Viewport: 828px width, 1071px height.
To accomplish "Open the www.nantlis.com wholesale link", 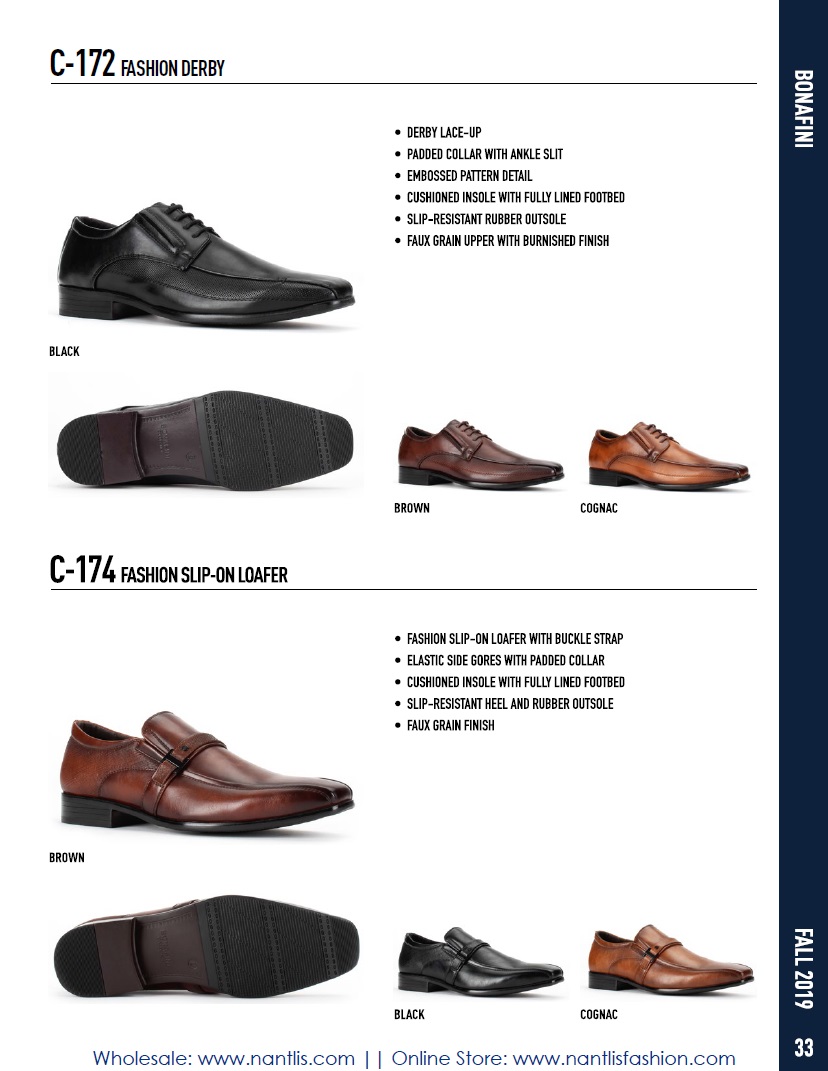I will click(276, 1058).
